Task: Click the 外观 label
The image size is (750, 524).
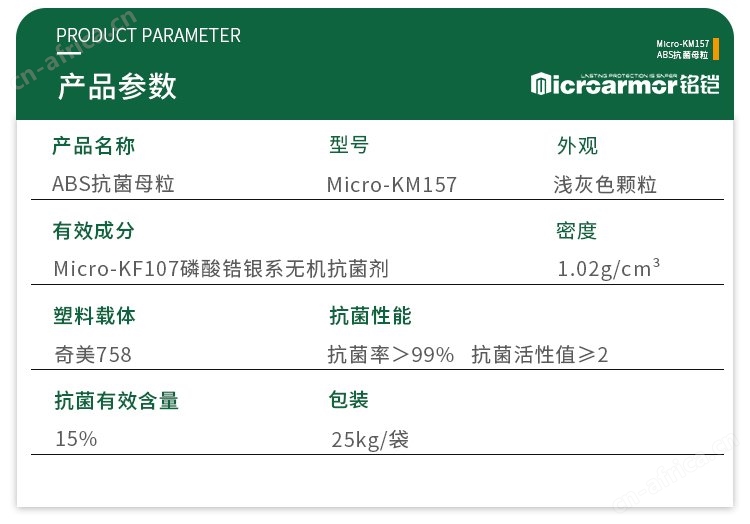Action: 577,146
